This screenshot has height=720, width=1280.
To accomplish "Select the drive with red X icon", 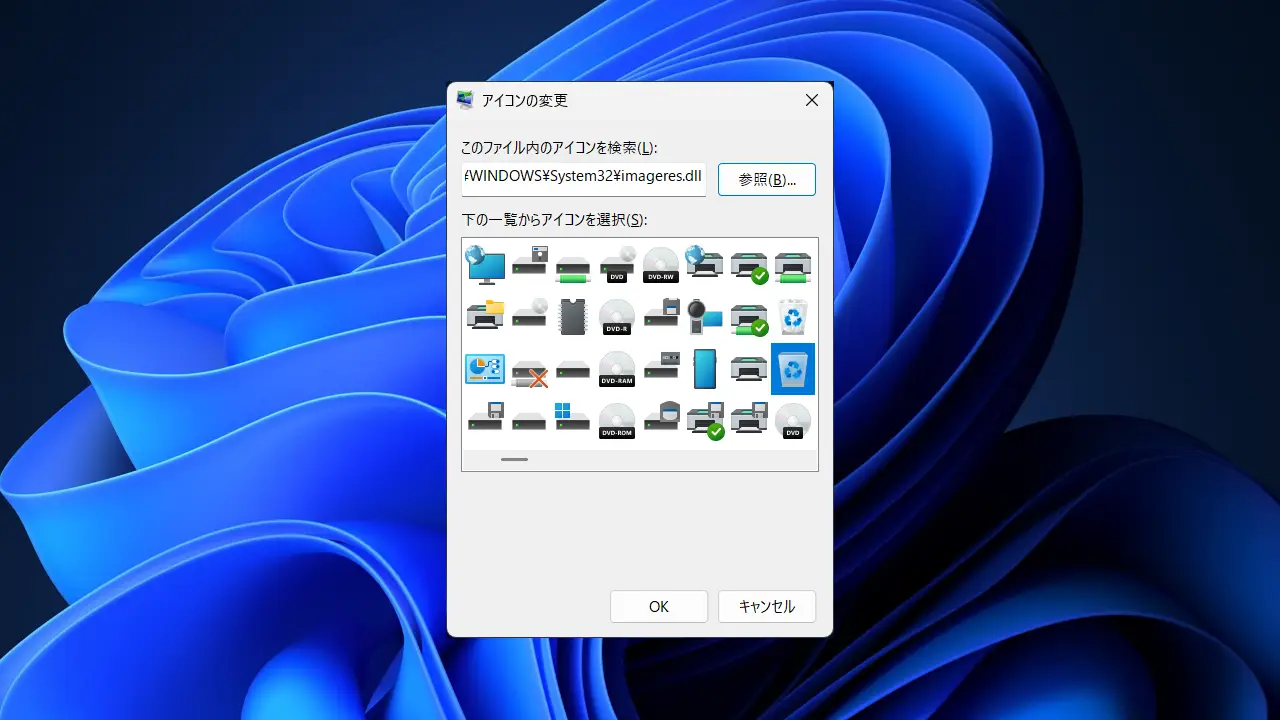I will 529,369.
